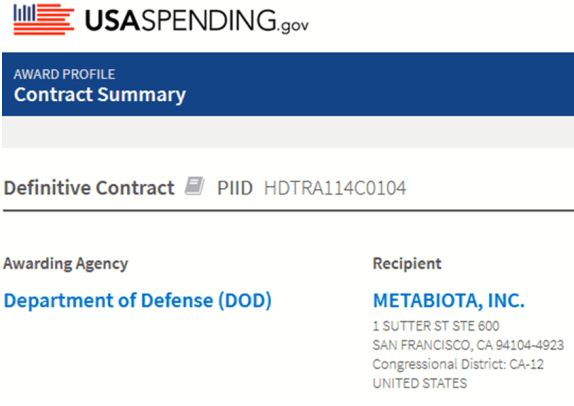574x406 pixels.
Task: Click the Definitive Contract heading
Action: (x=89, y=188)
